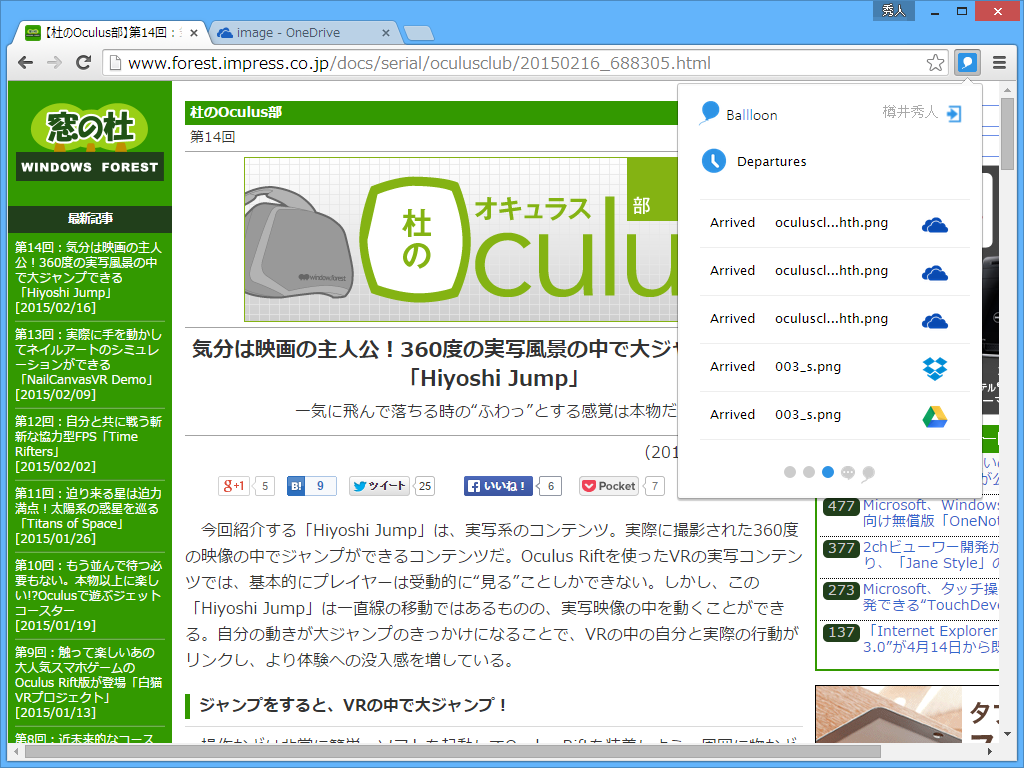Click the Twitter tweet button
Viewport: 1024px width, 768px height.
379,486
